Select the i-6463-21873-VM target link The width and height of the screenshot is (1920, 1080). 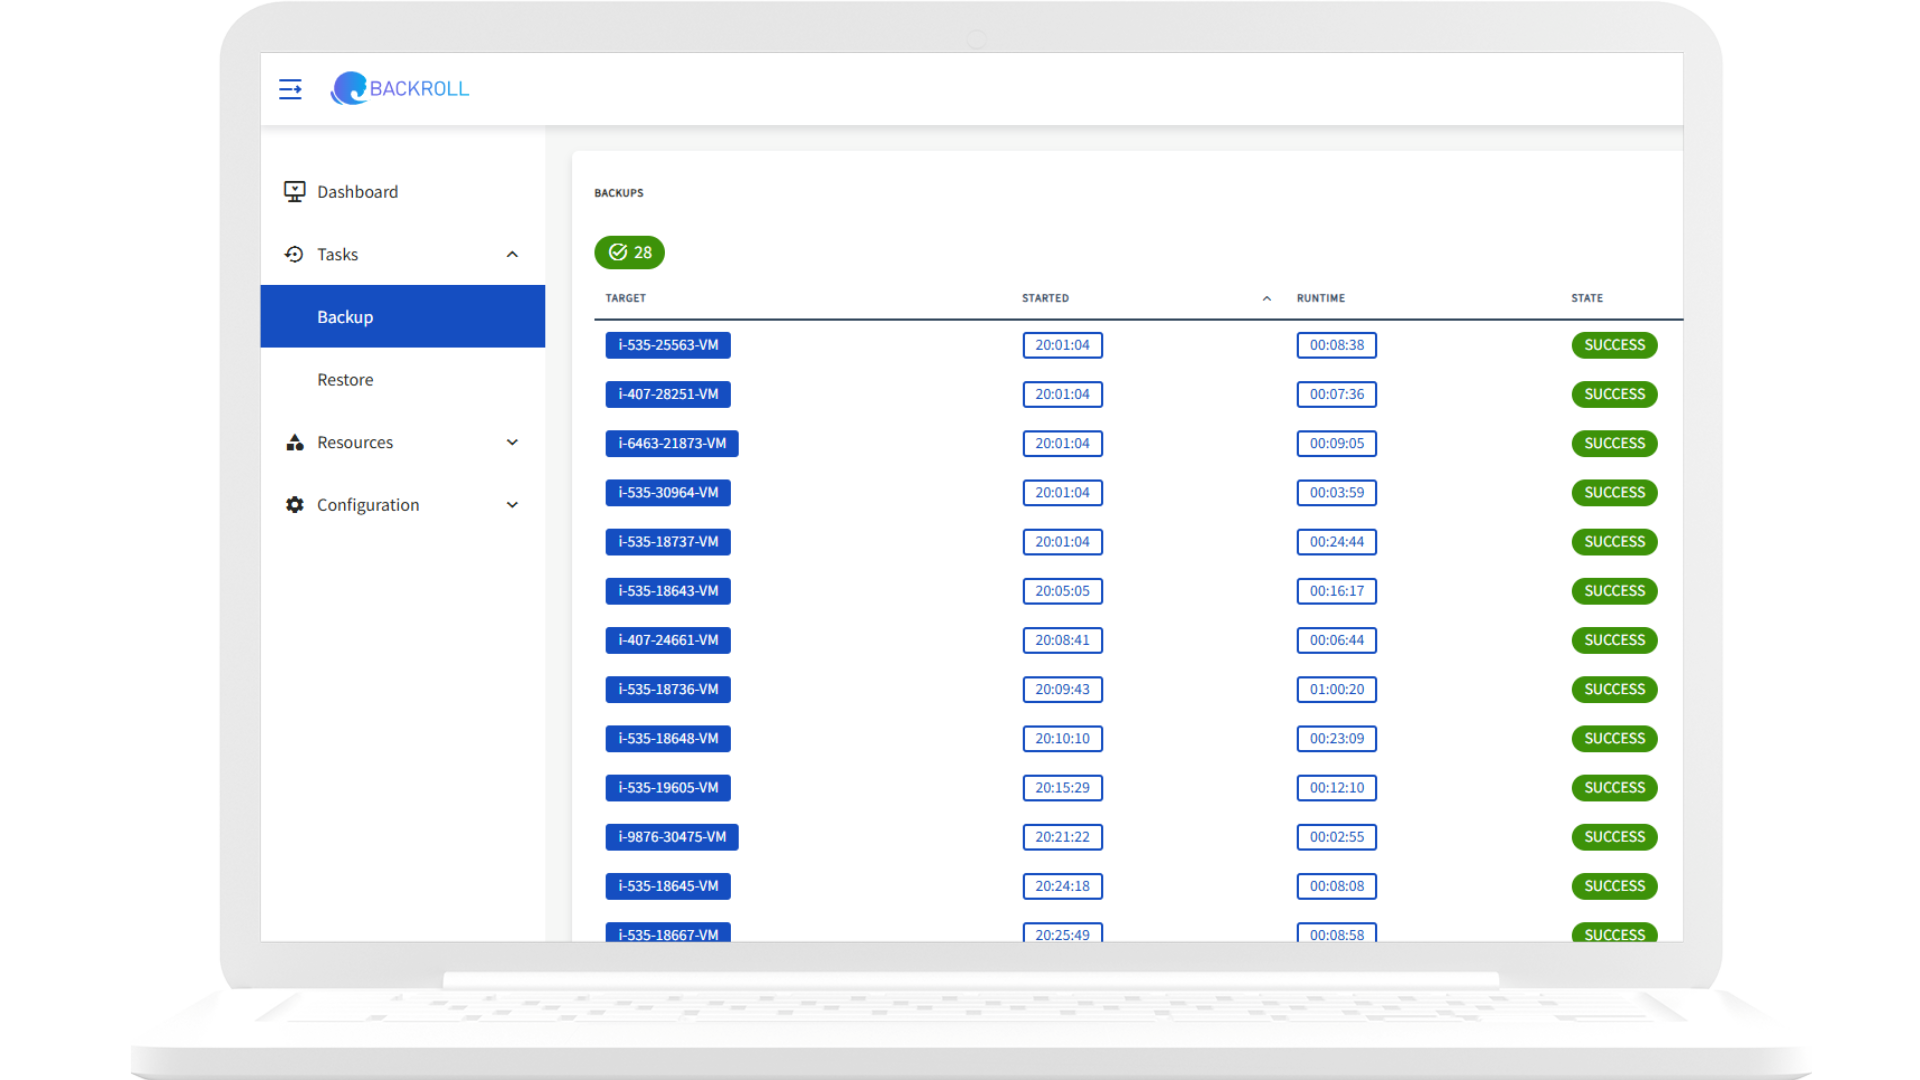click(x=671, y=443)
